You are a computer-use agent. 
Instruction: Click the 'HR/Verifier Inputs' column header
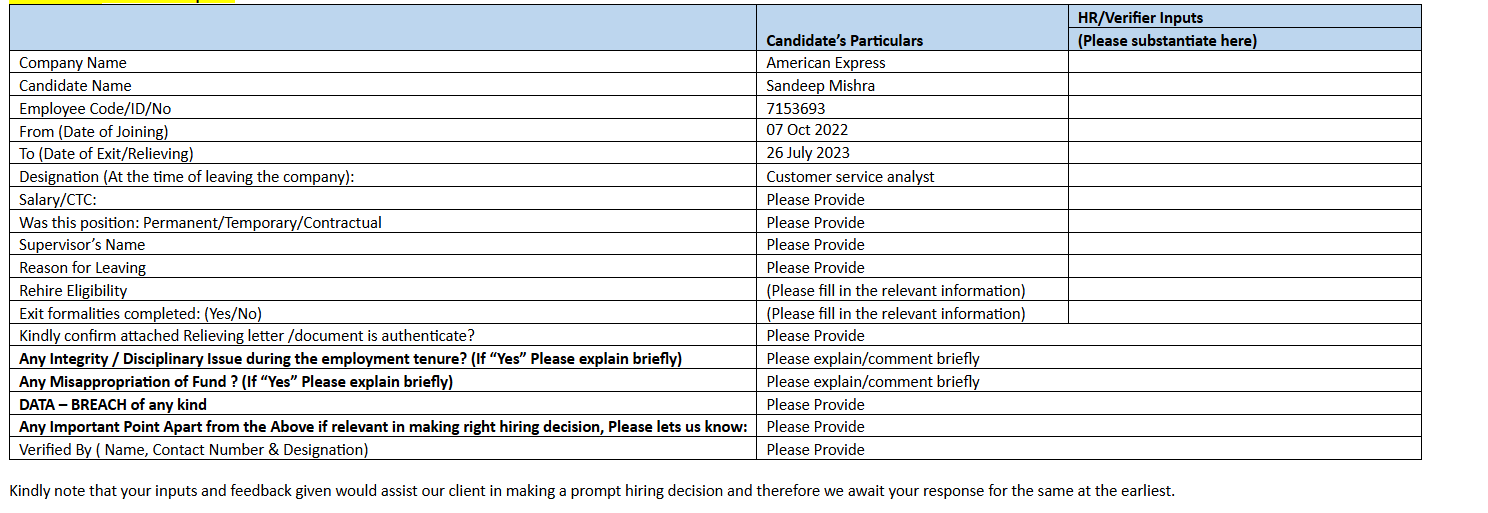click(1140, 18)
